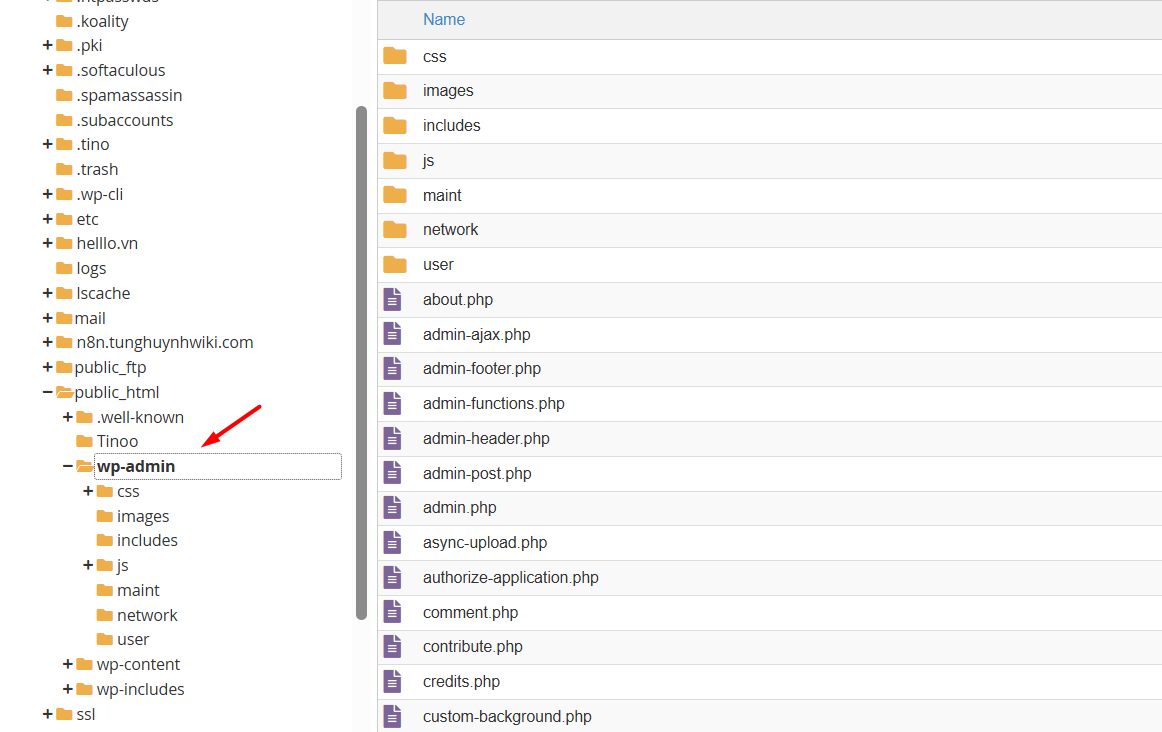
Task: Collapse the wp-admin tree folder
Action: [x=68, y=466]
